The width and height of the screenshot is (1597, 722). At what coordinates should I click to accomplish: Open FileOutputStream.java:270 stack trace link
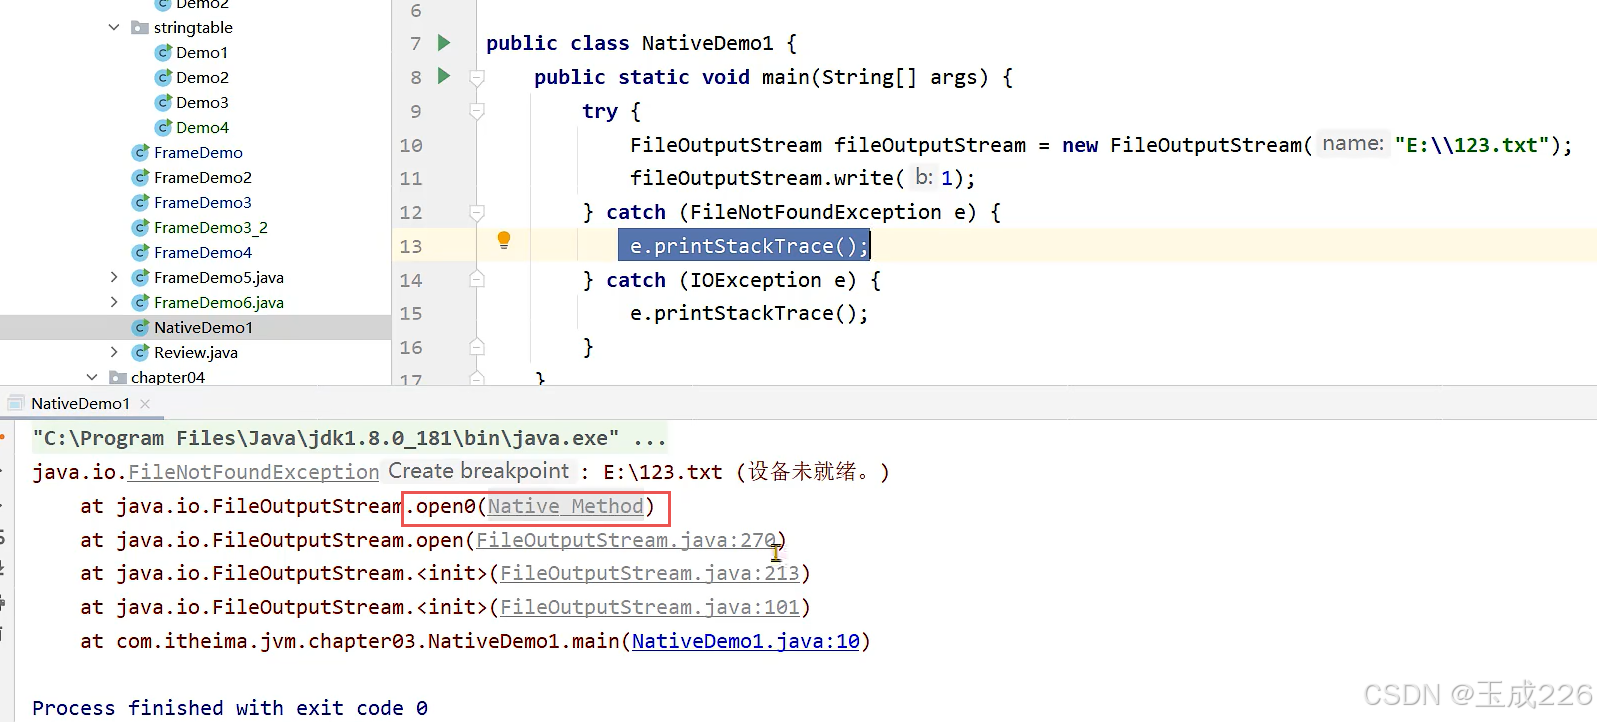[x=626, y=540]
